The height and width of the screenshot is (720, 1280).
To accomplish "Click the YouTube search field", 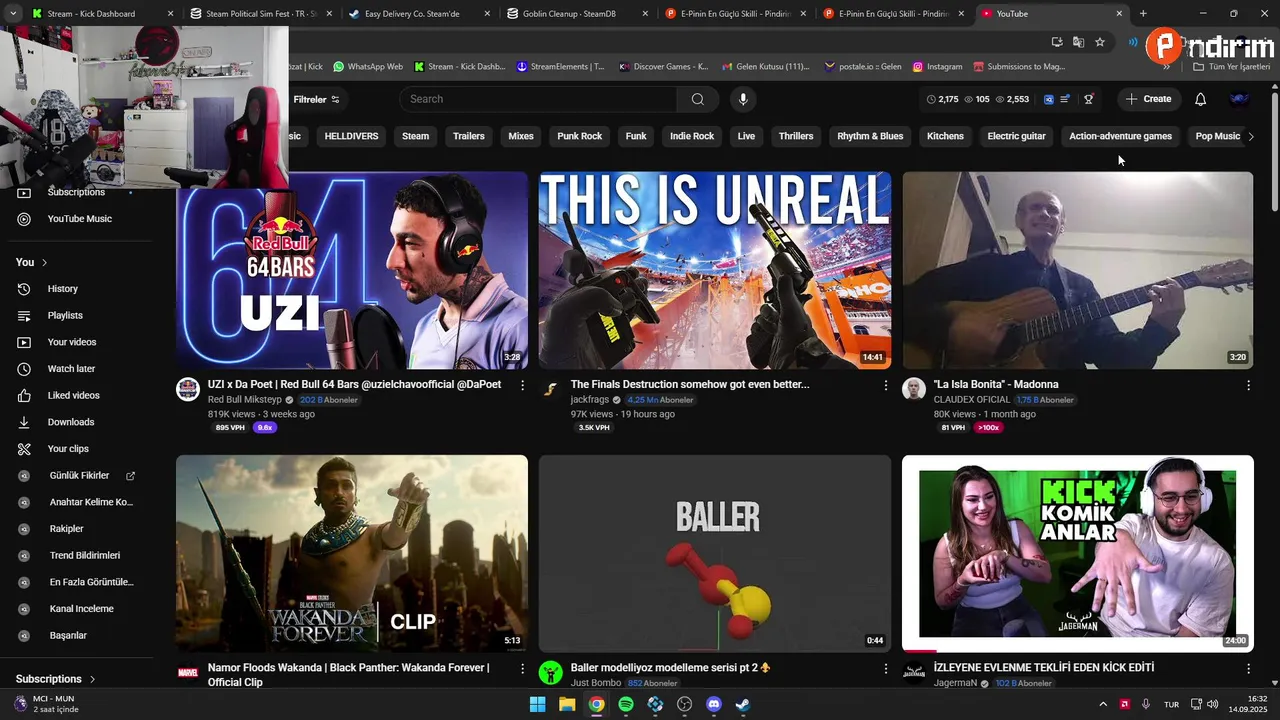I will [x=538, y=99].
